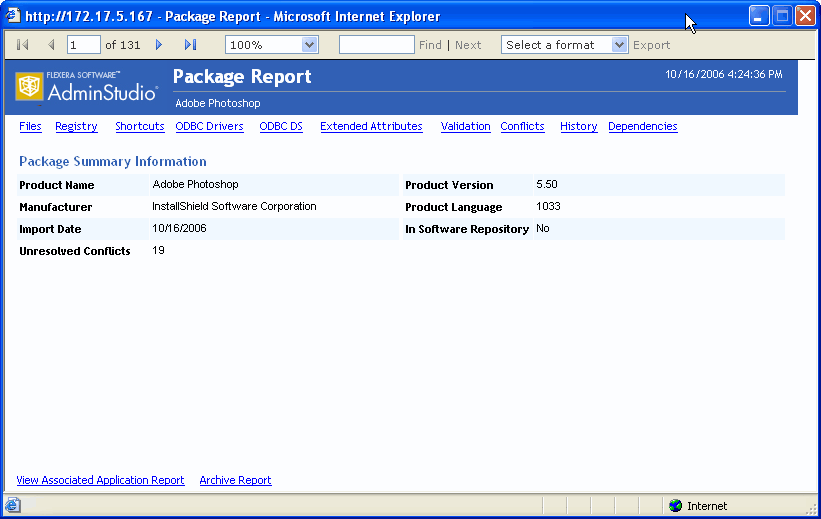This screenshot has height=519, width=821.
Task: Jump to the Registry section
Action: pos(76,127)
